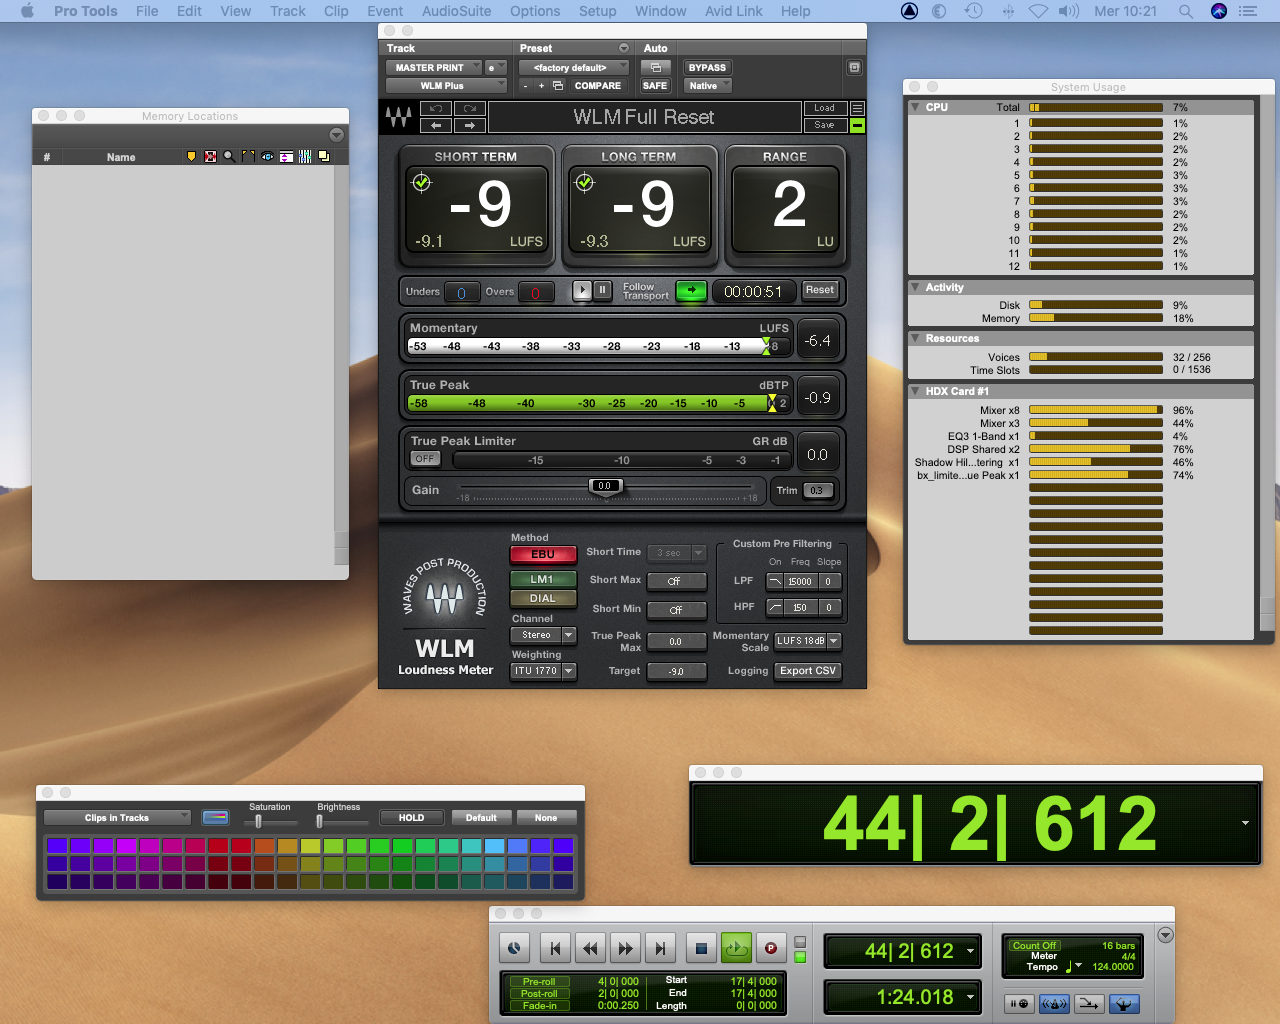
Task: Open the AudioSuite menu
Action: 456,11
